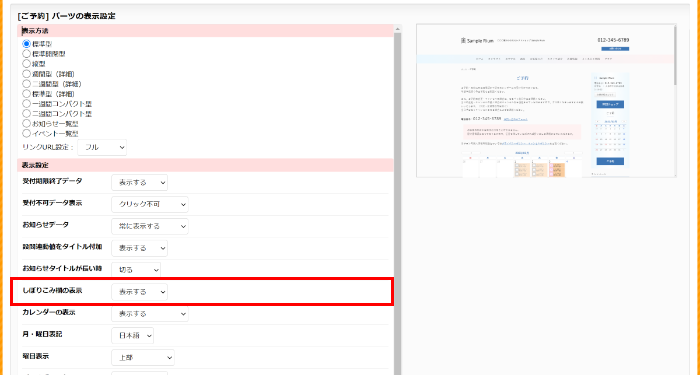Open the お知らせタイトルが長い時 dropdown
The height and width of the screenshot is (375, 700).
136,270
